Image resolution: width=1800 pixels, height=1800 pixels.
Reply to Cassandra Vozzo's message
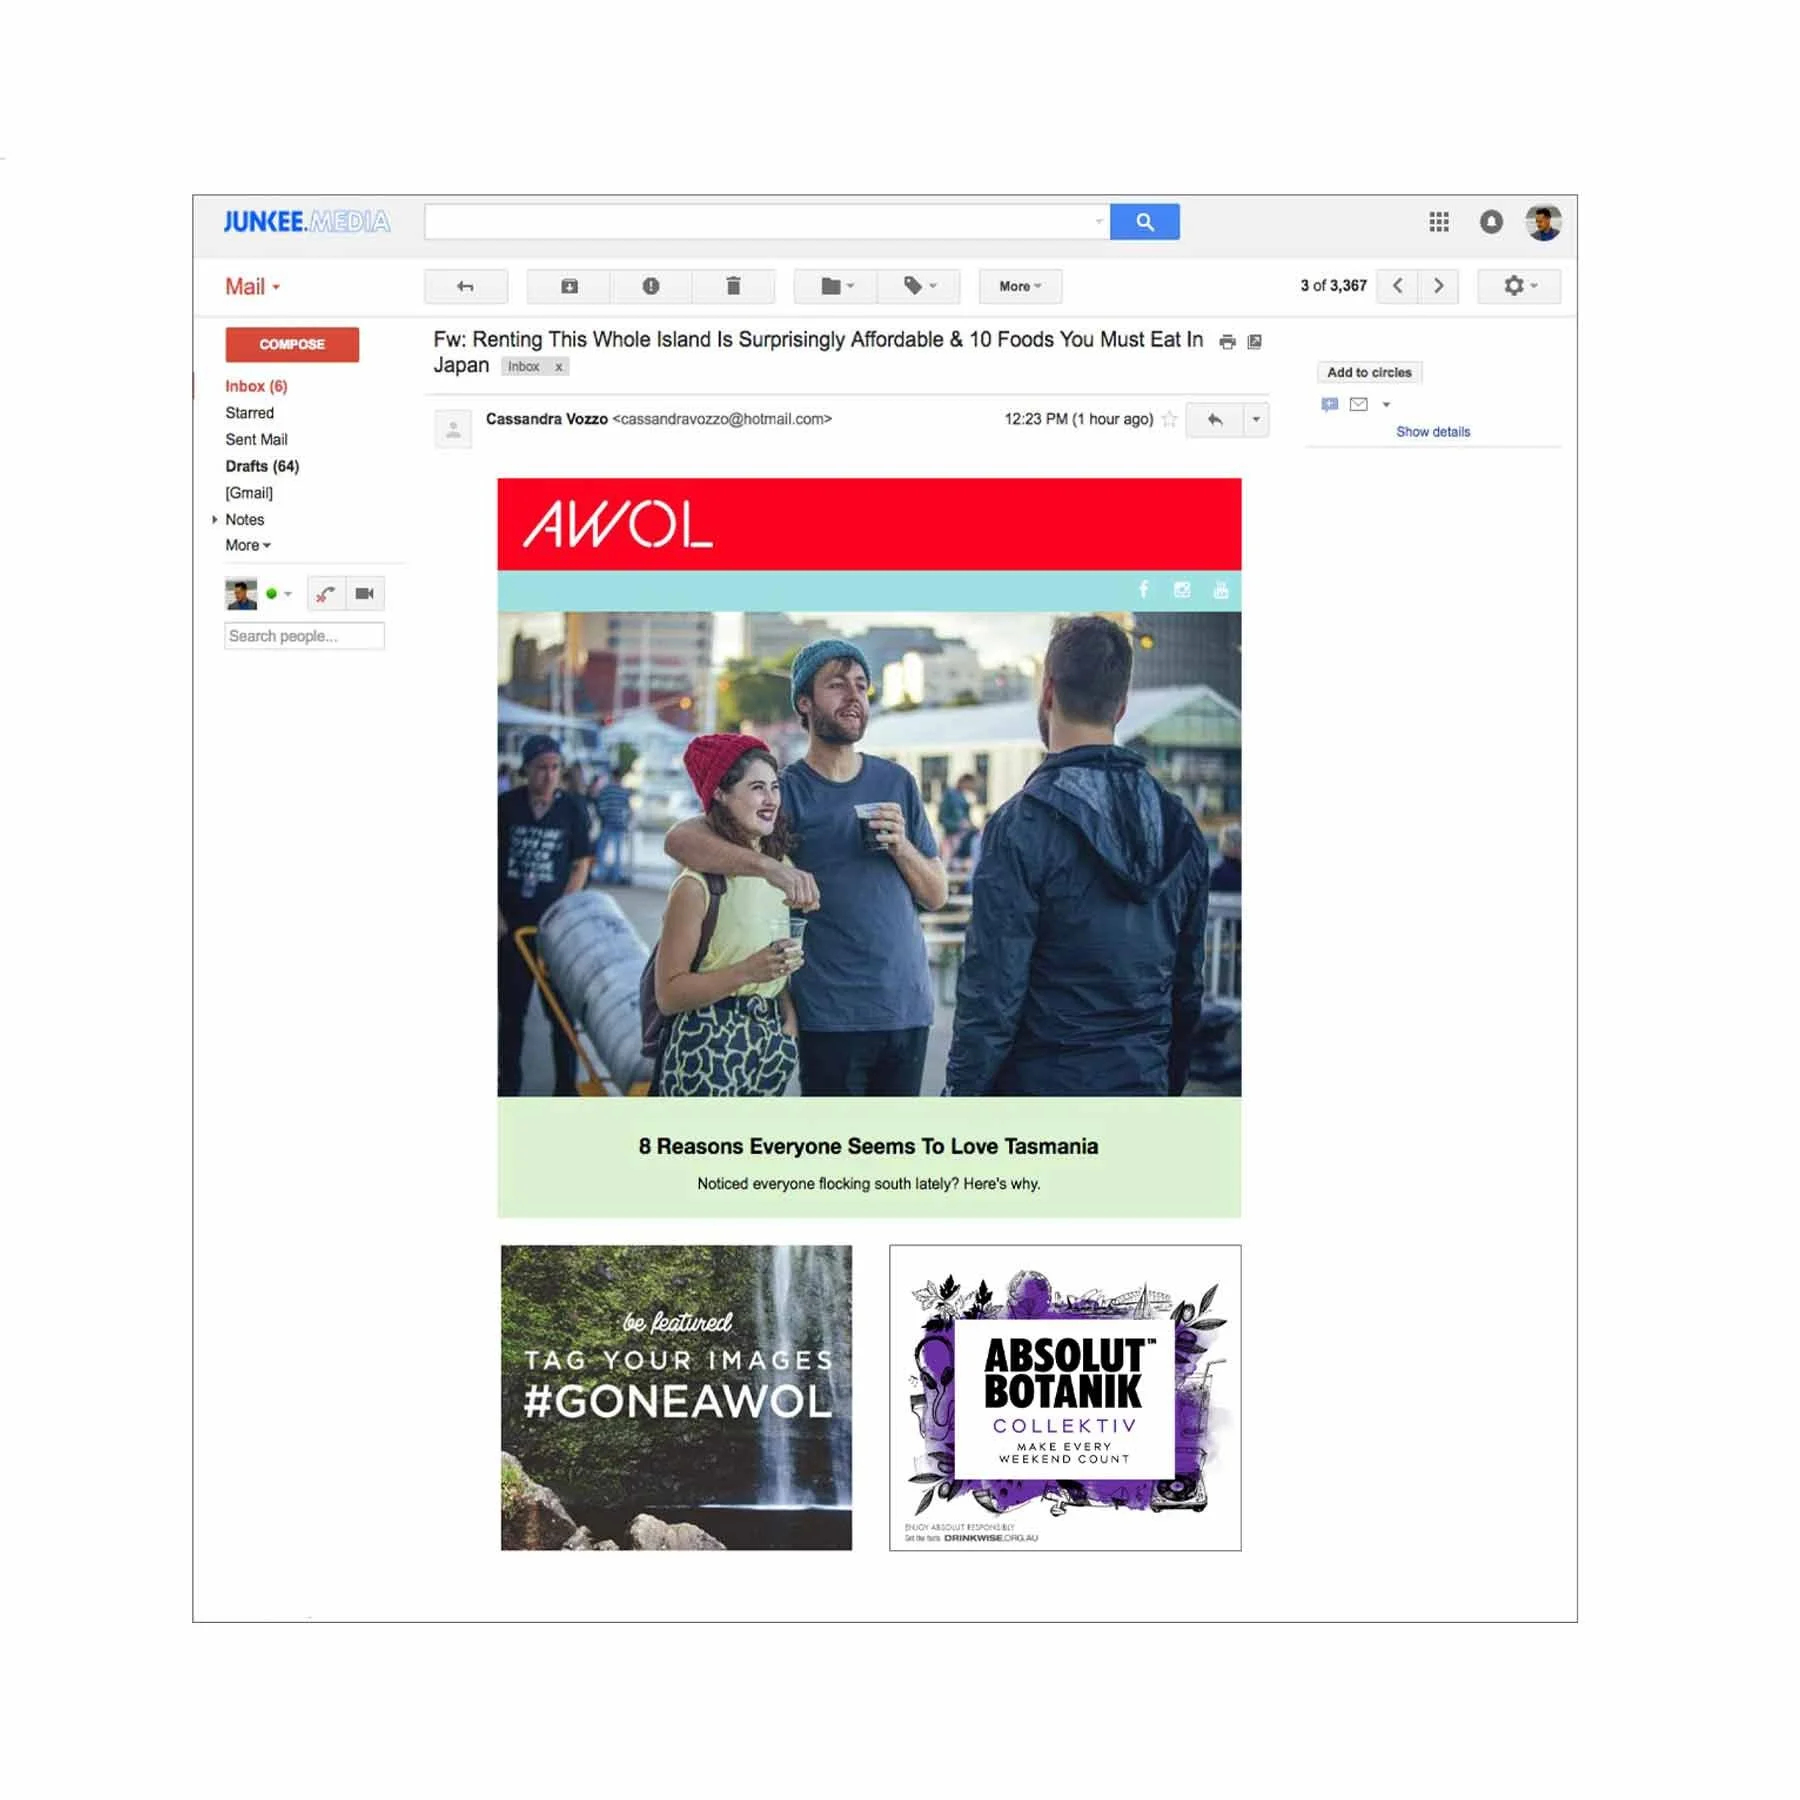pos(1214,420)
